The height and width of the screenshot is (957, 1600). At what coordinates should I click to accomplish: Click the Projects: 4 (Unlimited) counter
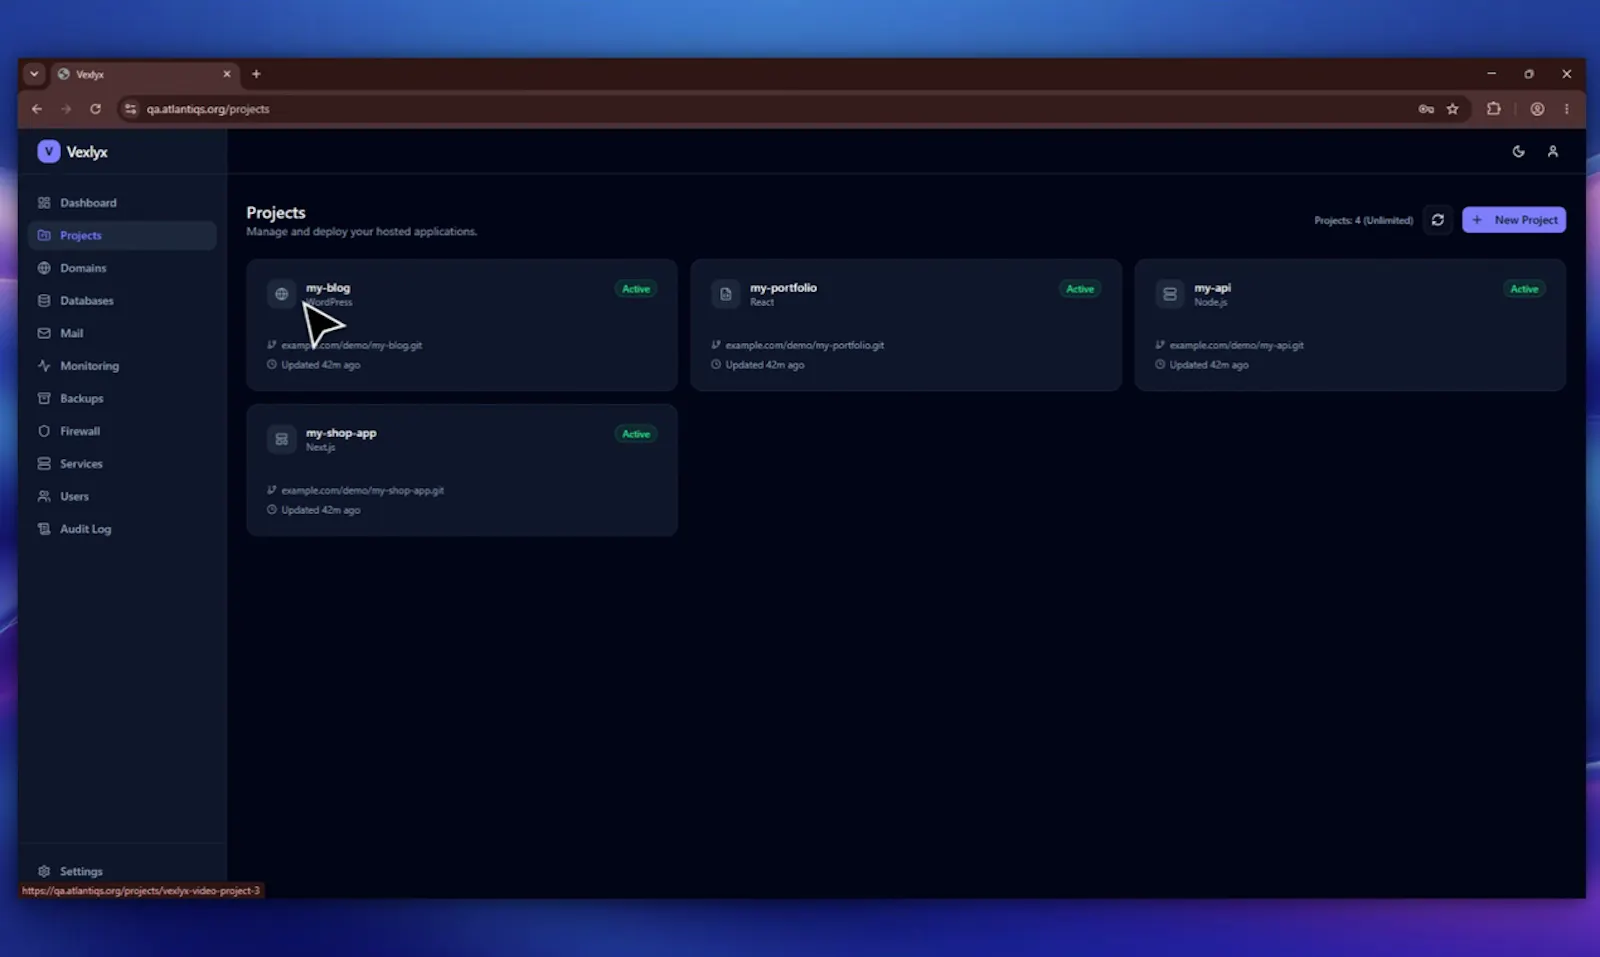pyautogui.click(x=1364, y=220)
